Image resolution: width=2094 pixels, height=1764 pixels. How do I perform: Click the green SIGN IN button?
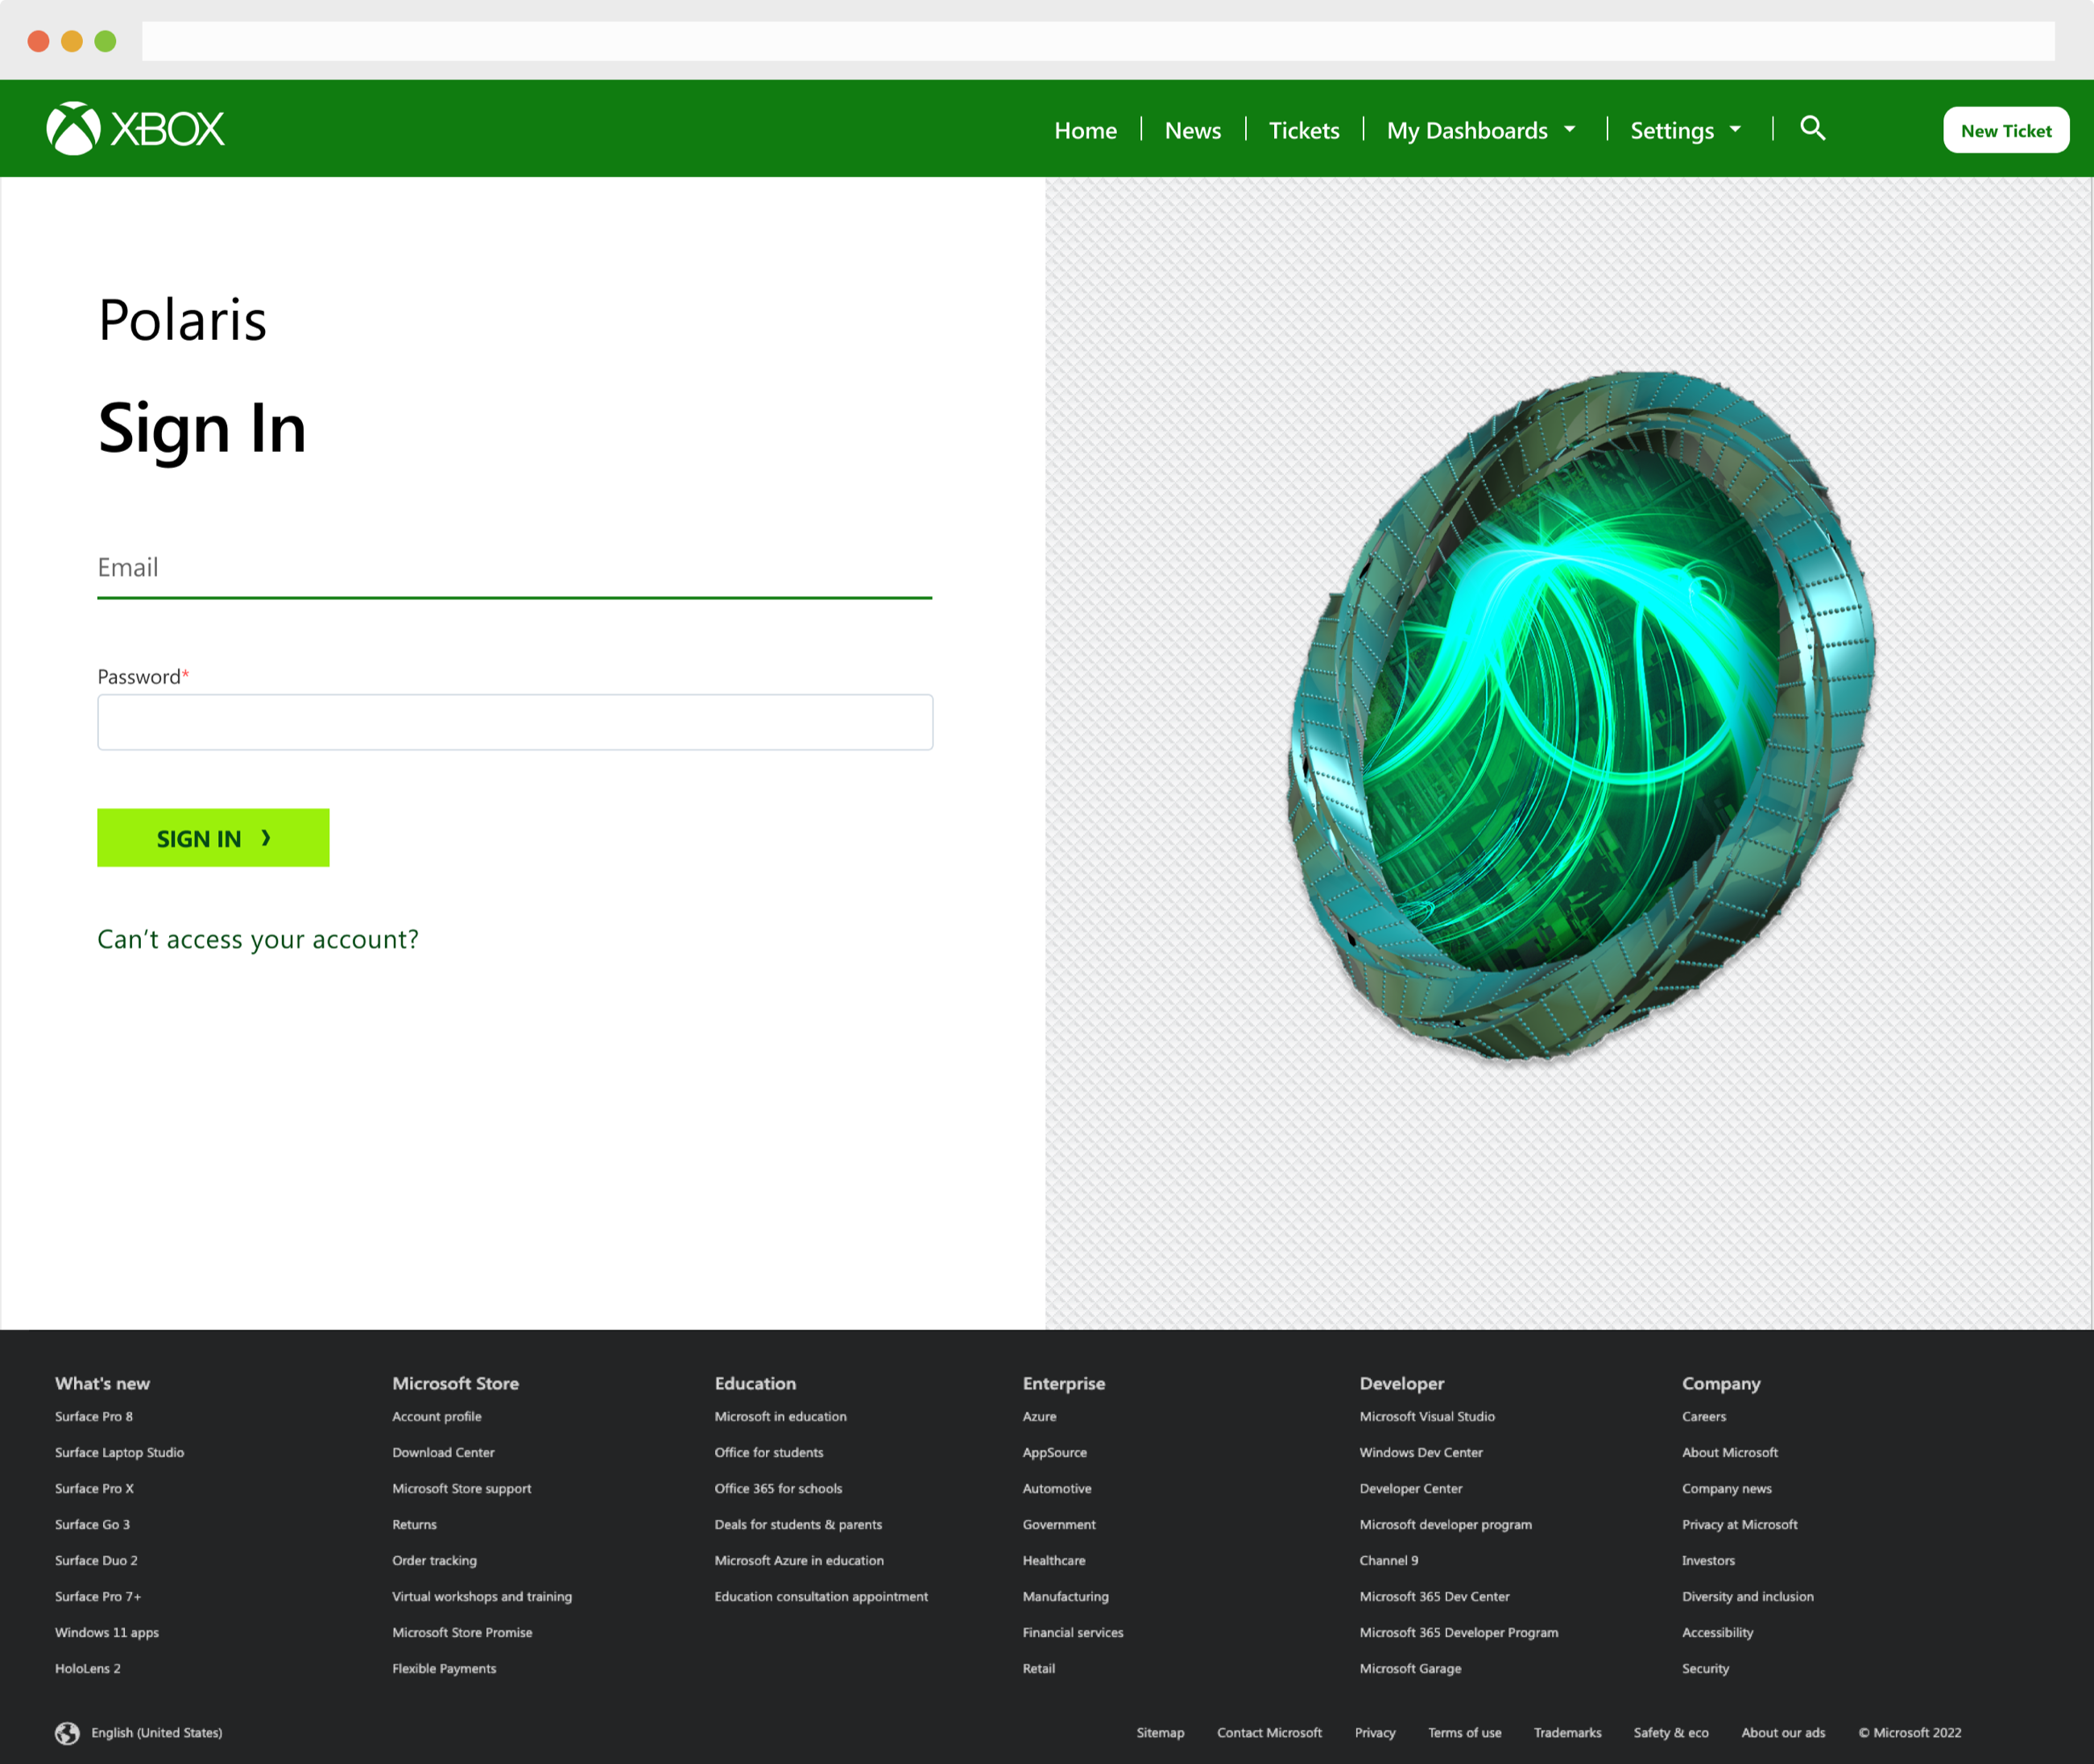click(x=213, y=838)
